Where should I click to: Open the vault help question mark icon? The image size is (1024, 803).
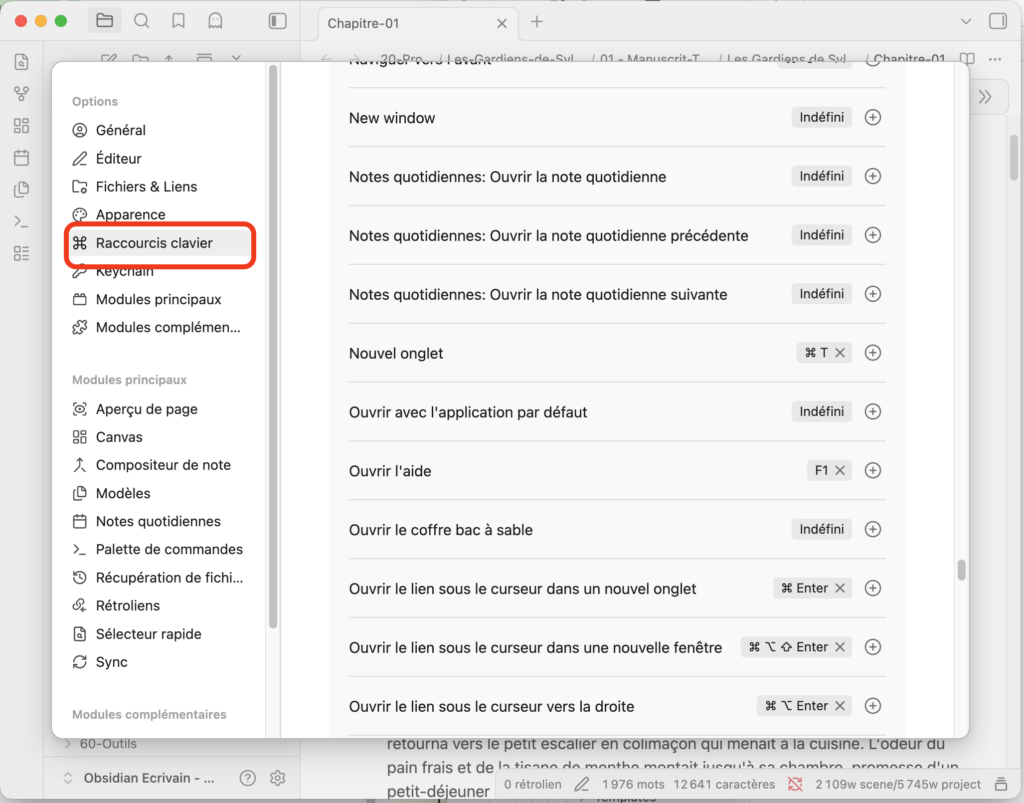248,778
